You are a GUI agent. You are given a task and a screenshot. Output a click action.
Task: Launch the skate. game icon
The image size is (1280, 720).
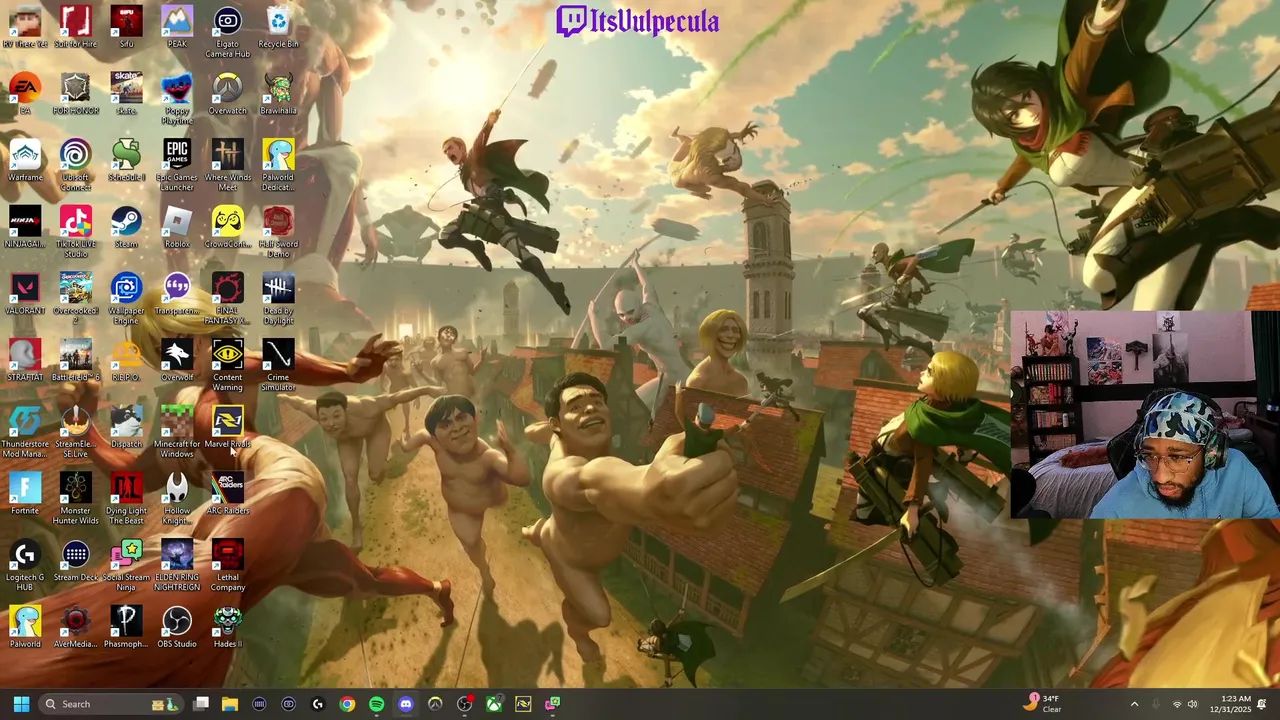pyautogui.click(x=126, y=94)
